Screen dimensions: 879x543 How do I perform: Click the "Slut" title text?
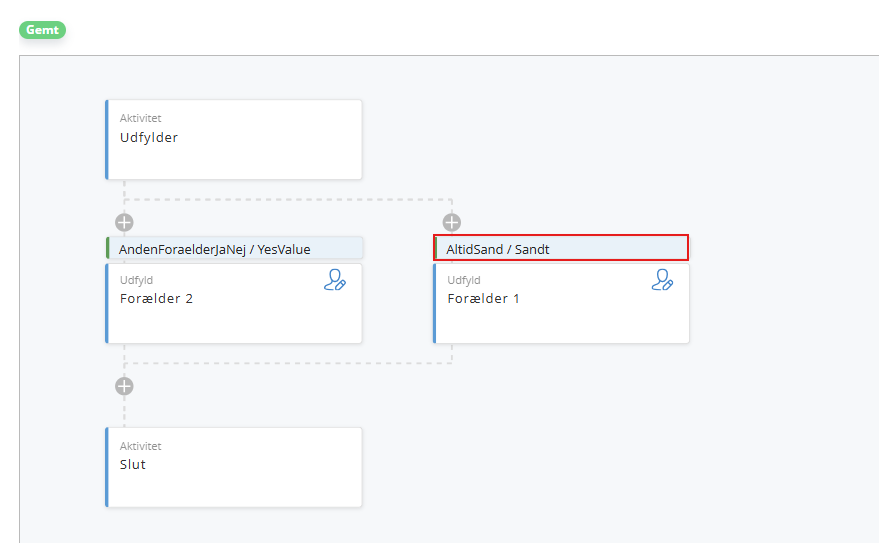(133, 465)
